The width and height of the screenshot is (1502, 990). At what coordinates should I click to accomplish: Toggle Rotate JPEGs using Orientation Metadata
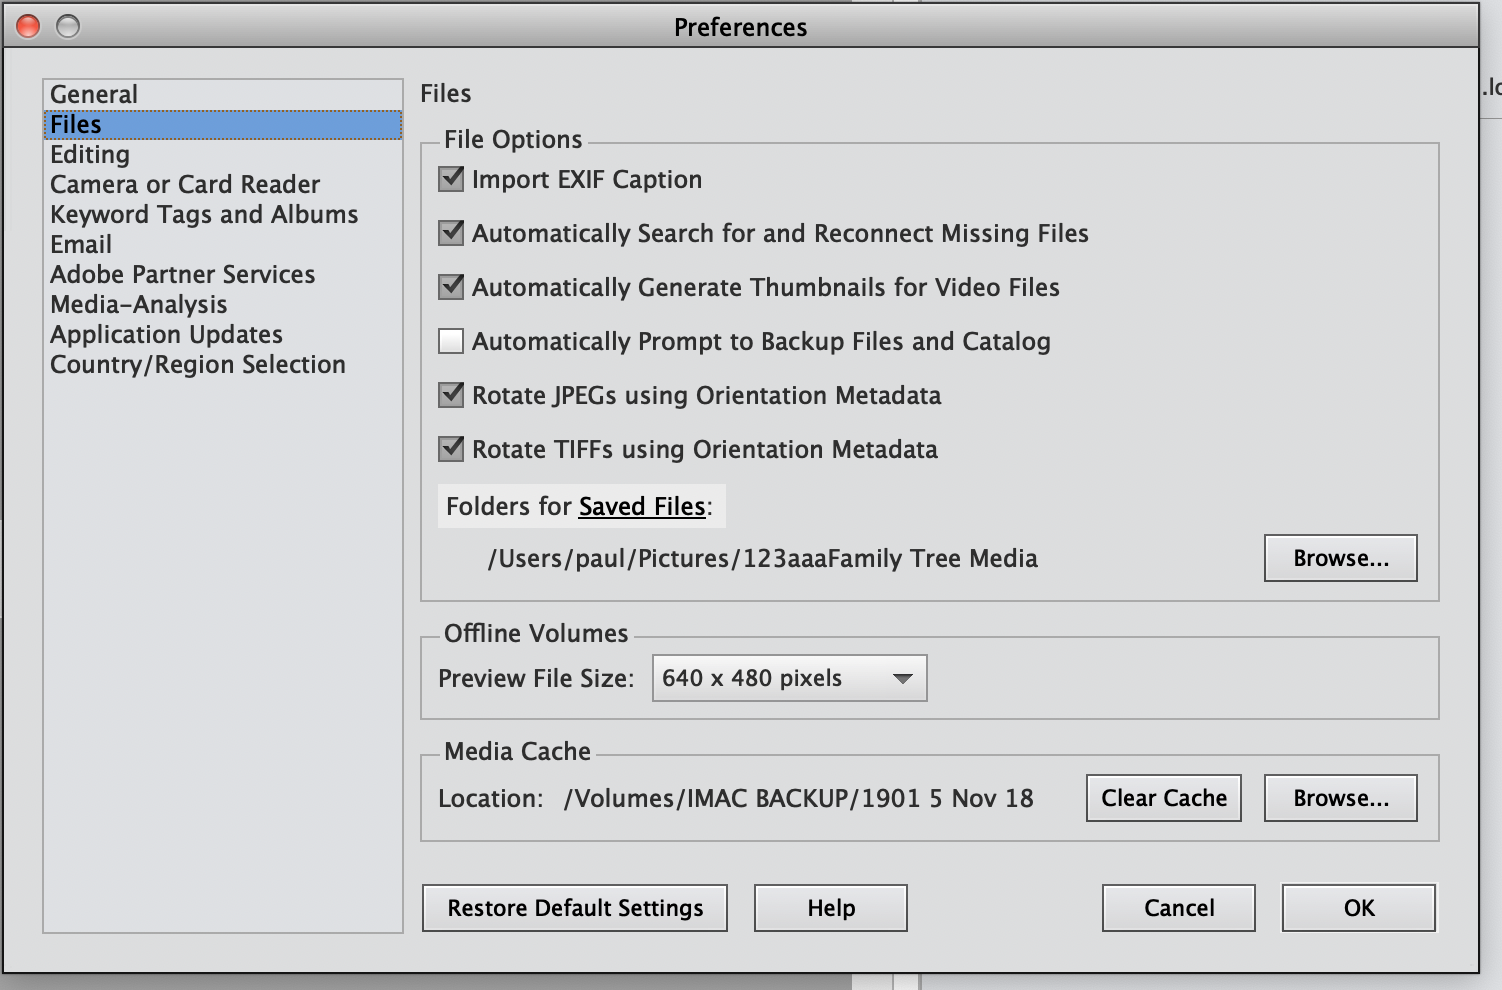pyautogui.click(x=451, y=395)
